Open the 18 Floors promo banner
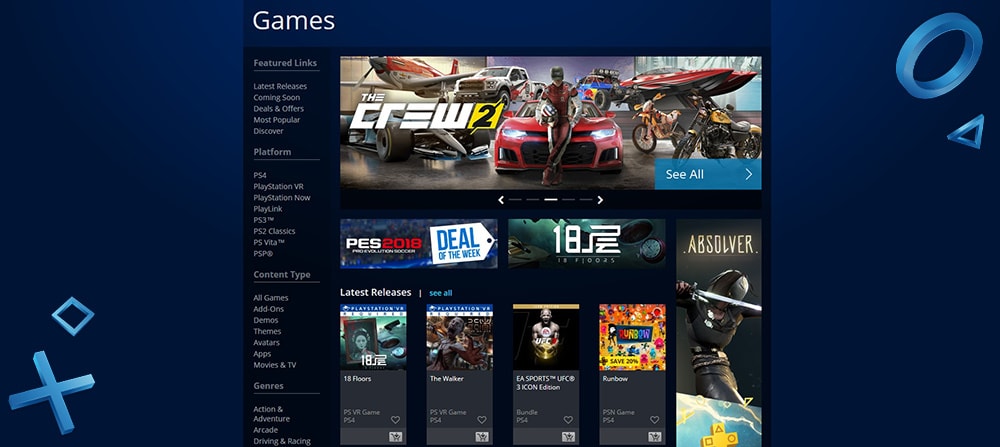Screen dimensions: 1000x447 [587, 244]
